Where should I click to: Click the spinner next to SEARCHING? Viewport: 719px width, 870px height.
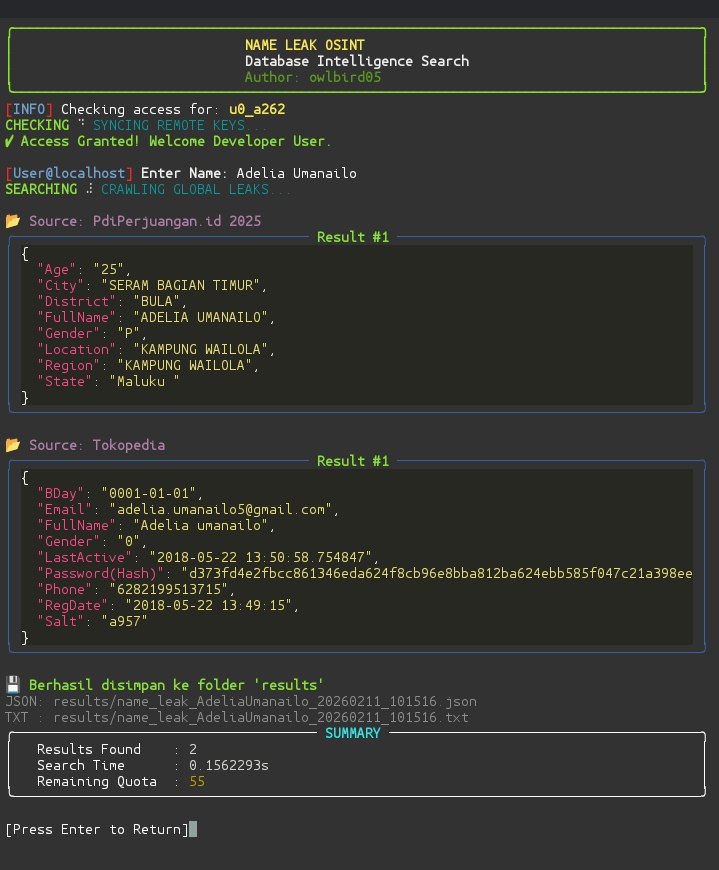coord(90,189)
